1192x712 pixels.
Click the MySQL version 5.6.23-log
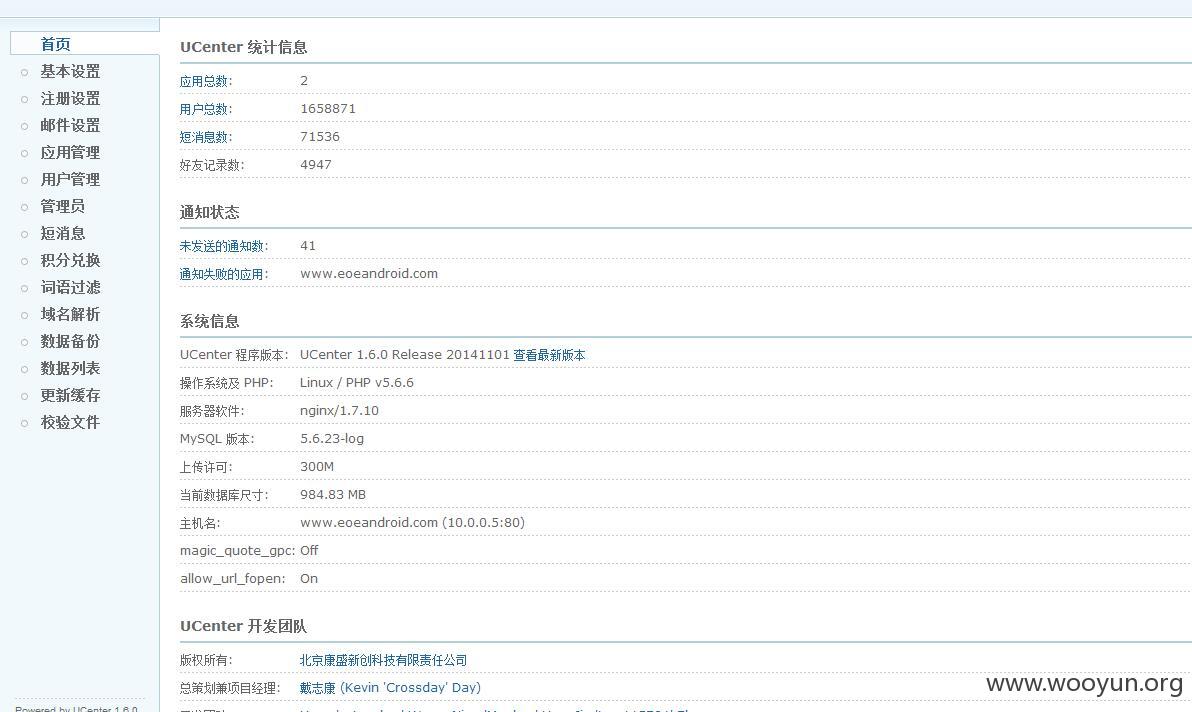coord(332,438)
